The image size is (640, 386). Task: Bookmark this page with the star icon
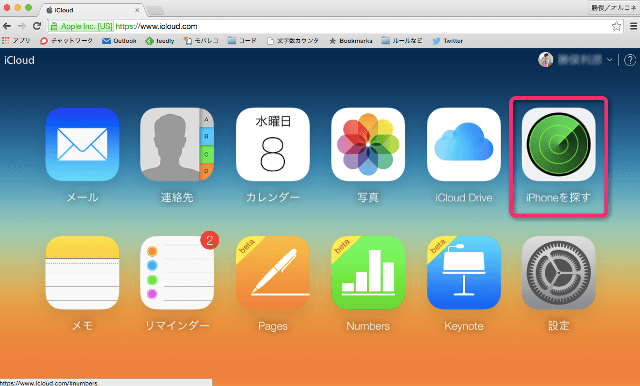point(616,26)
